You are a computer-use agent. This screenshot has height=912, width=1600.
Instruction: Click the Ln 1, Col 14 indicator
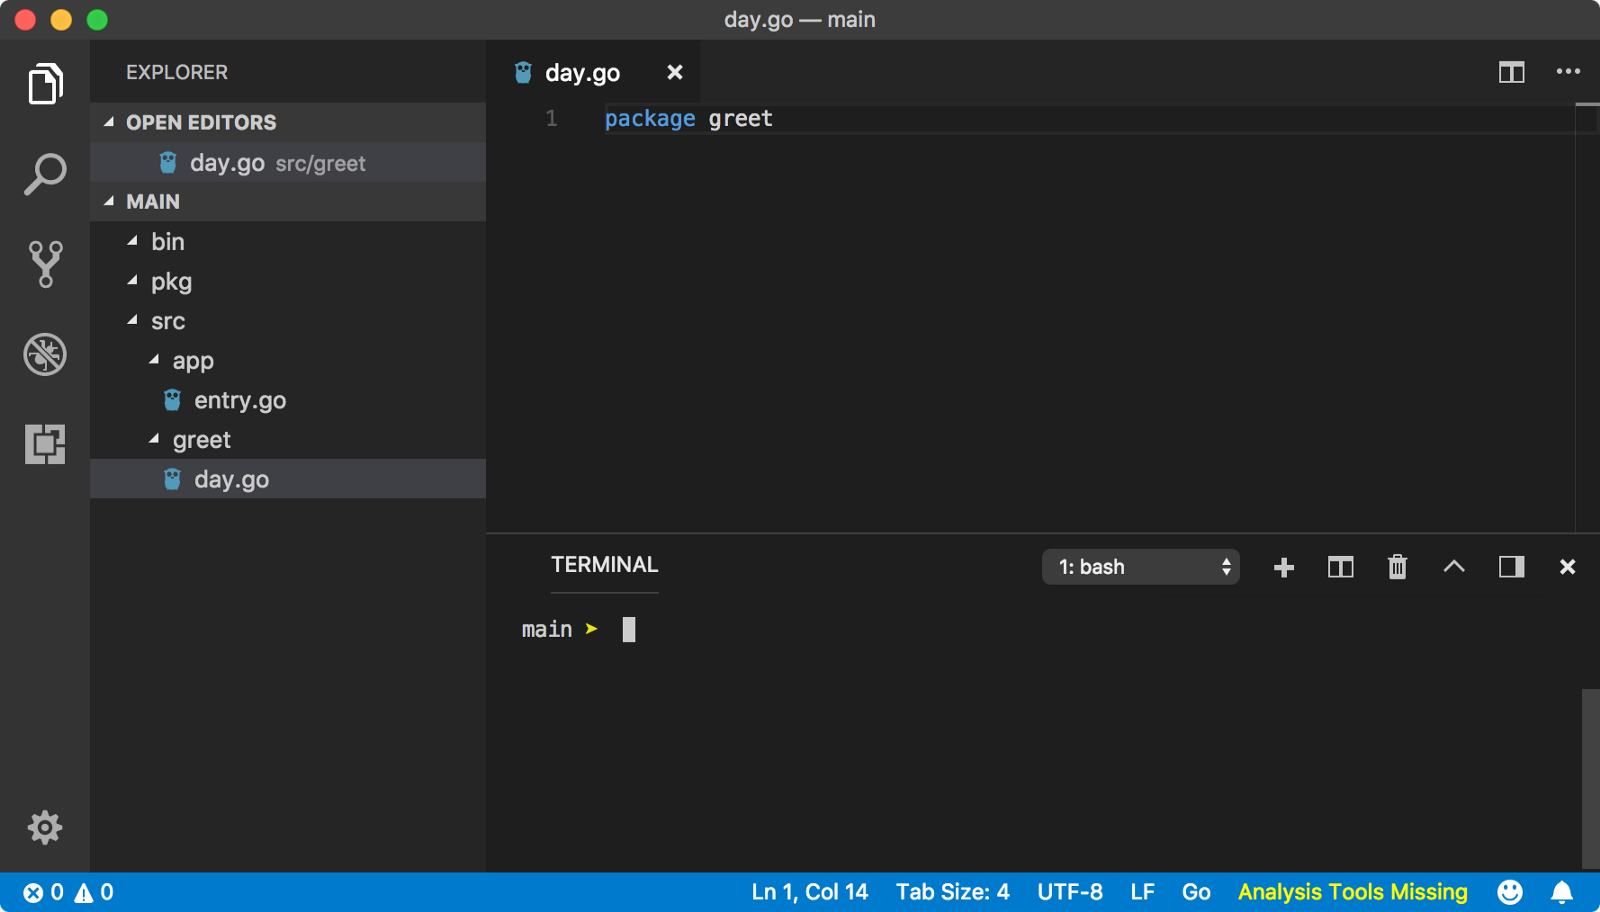click(809, 892)
